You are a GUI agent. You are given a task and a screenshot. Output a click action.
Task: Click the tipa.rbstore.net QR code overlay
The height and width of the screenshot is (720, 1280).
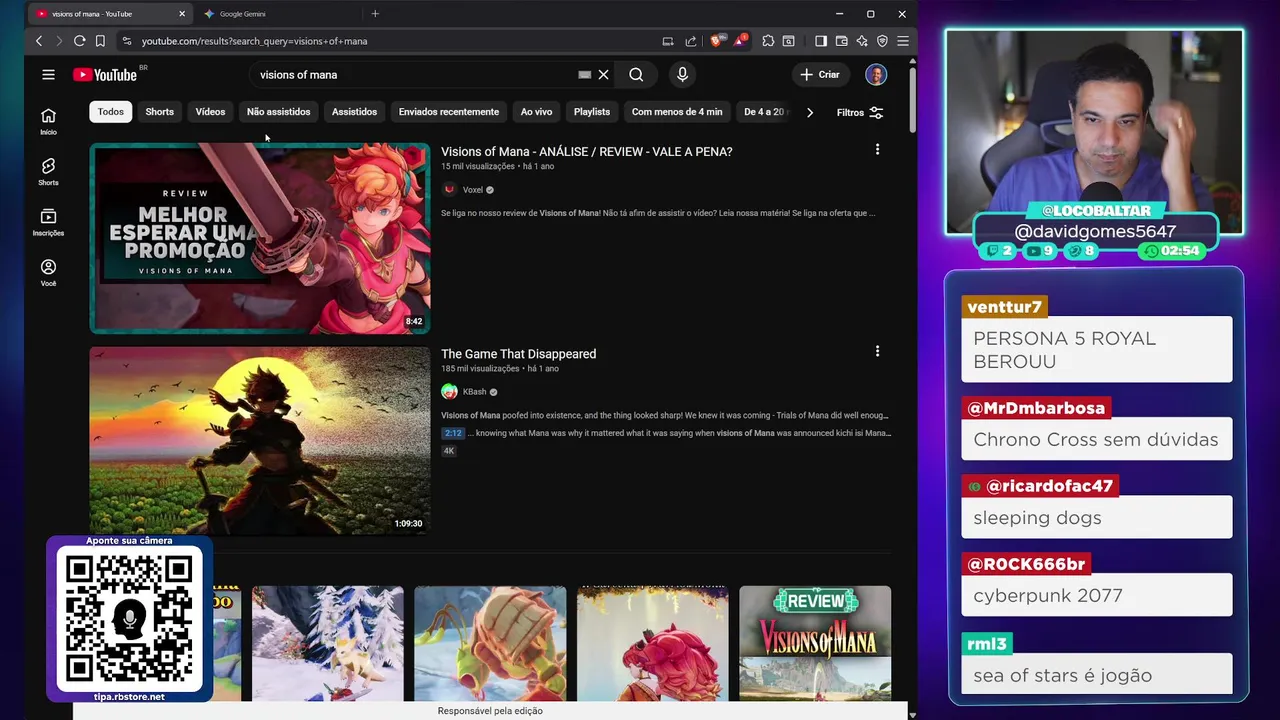click(x=129, y=619)
